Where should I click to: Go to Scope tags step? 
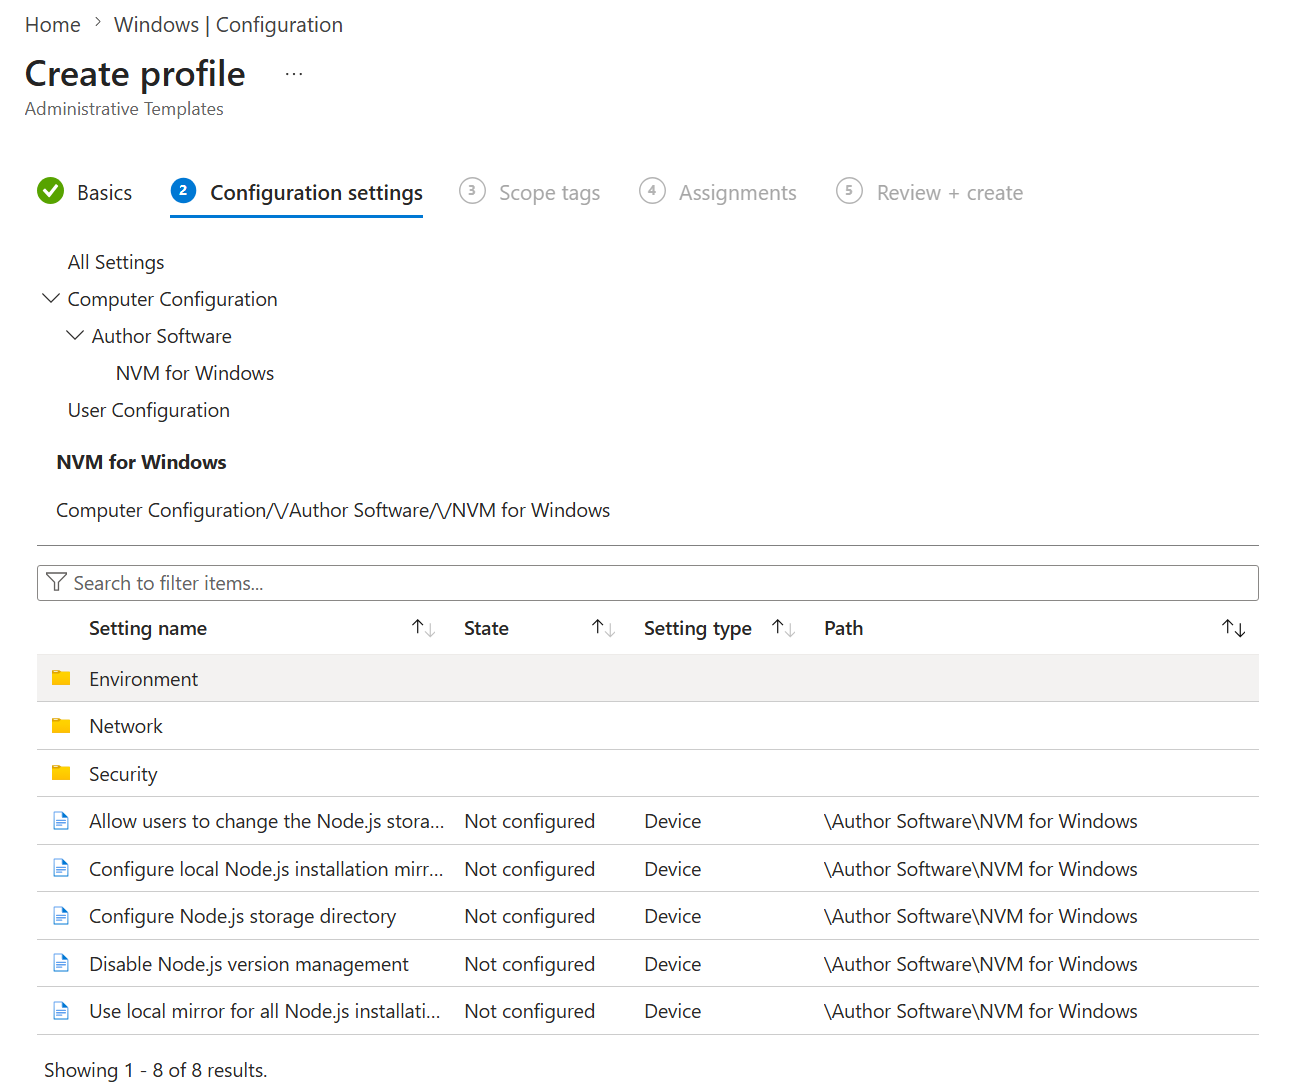[x=530, y=192]
